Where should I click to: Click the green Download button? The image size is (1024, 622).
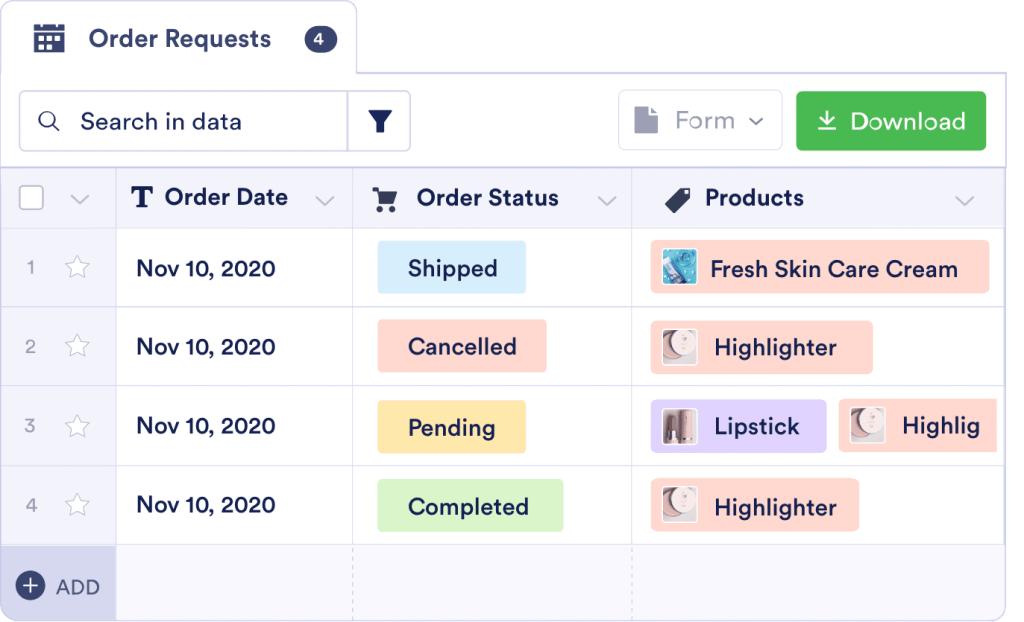click(890, 121)
